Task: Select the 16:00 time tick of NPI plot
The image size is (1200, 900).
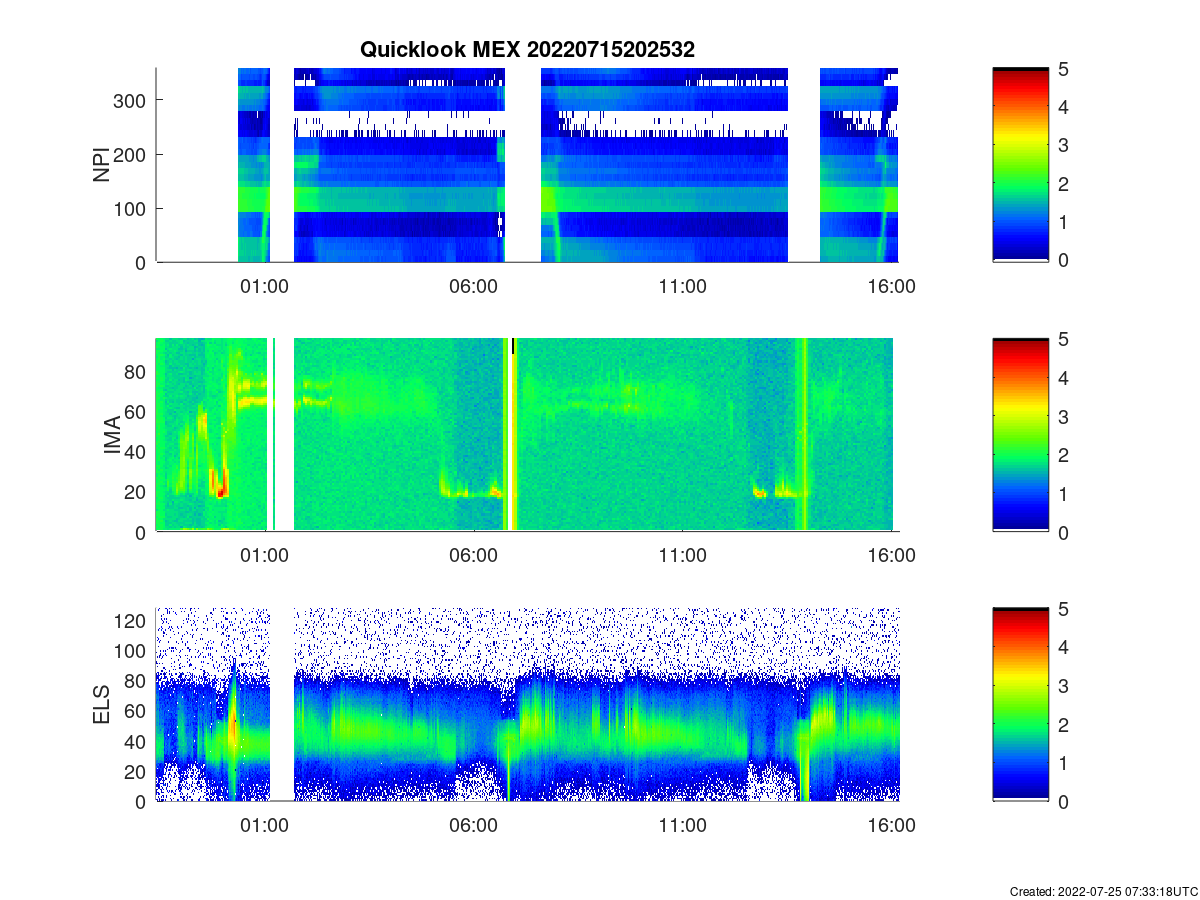Action: pos(892,286)
